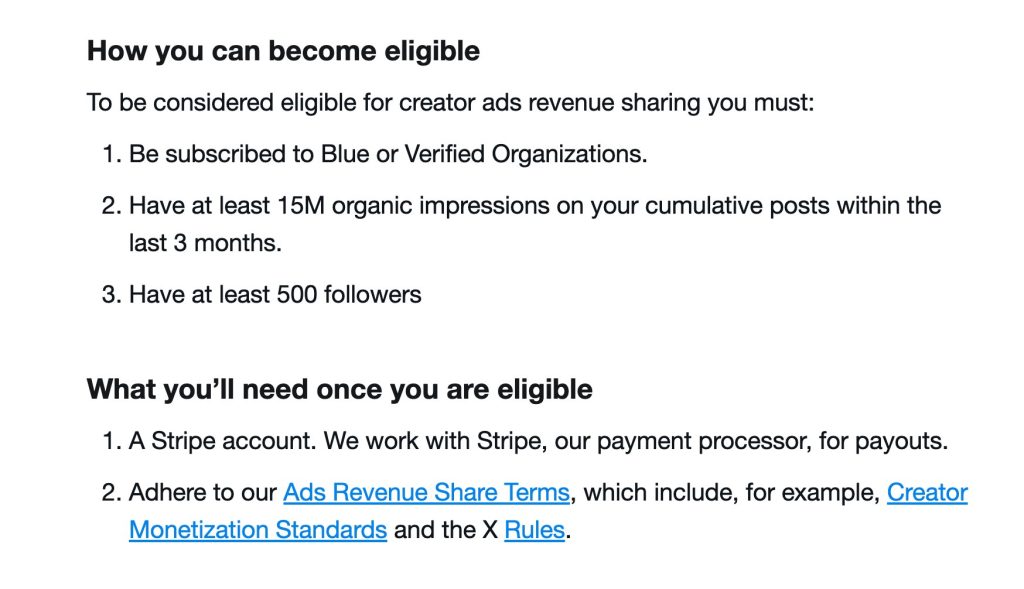This screenshot has width=1024, height=589.
Task: Click the Monetization Standards link text
Action: tap(258, 530)
